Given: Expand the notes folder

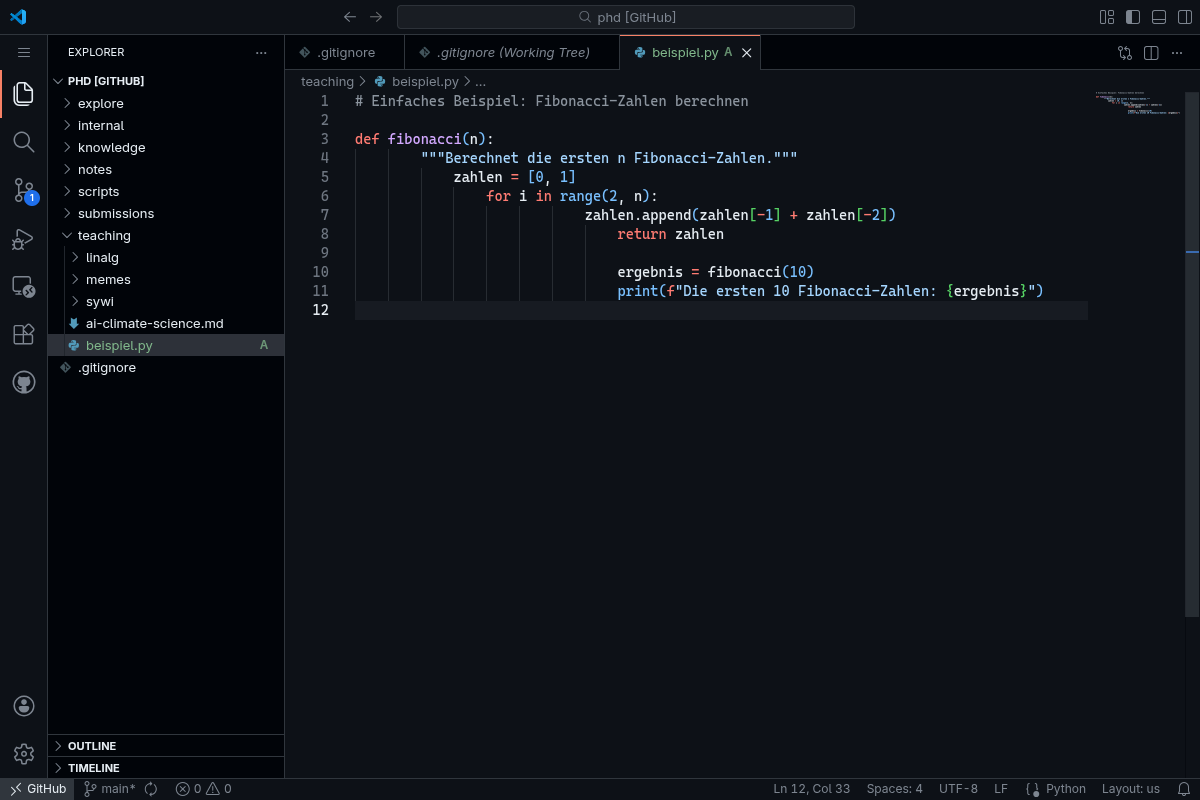Looking at the screenshot, I should (166, 169).
